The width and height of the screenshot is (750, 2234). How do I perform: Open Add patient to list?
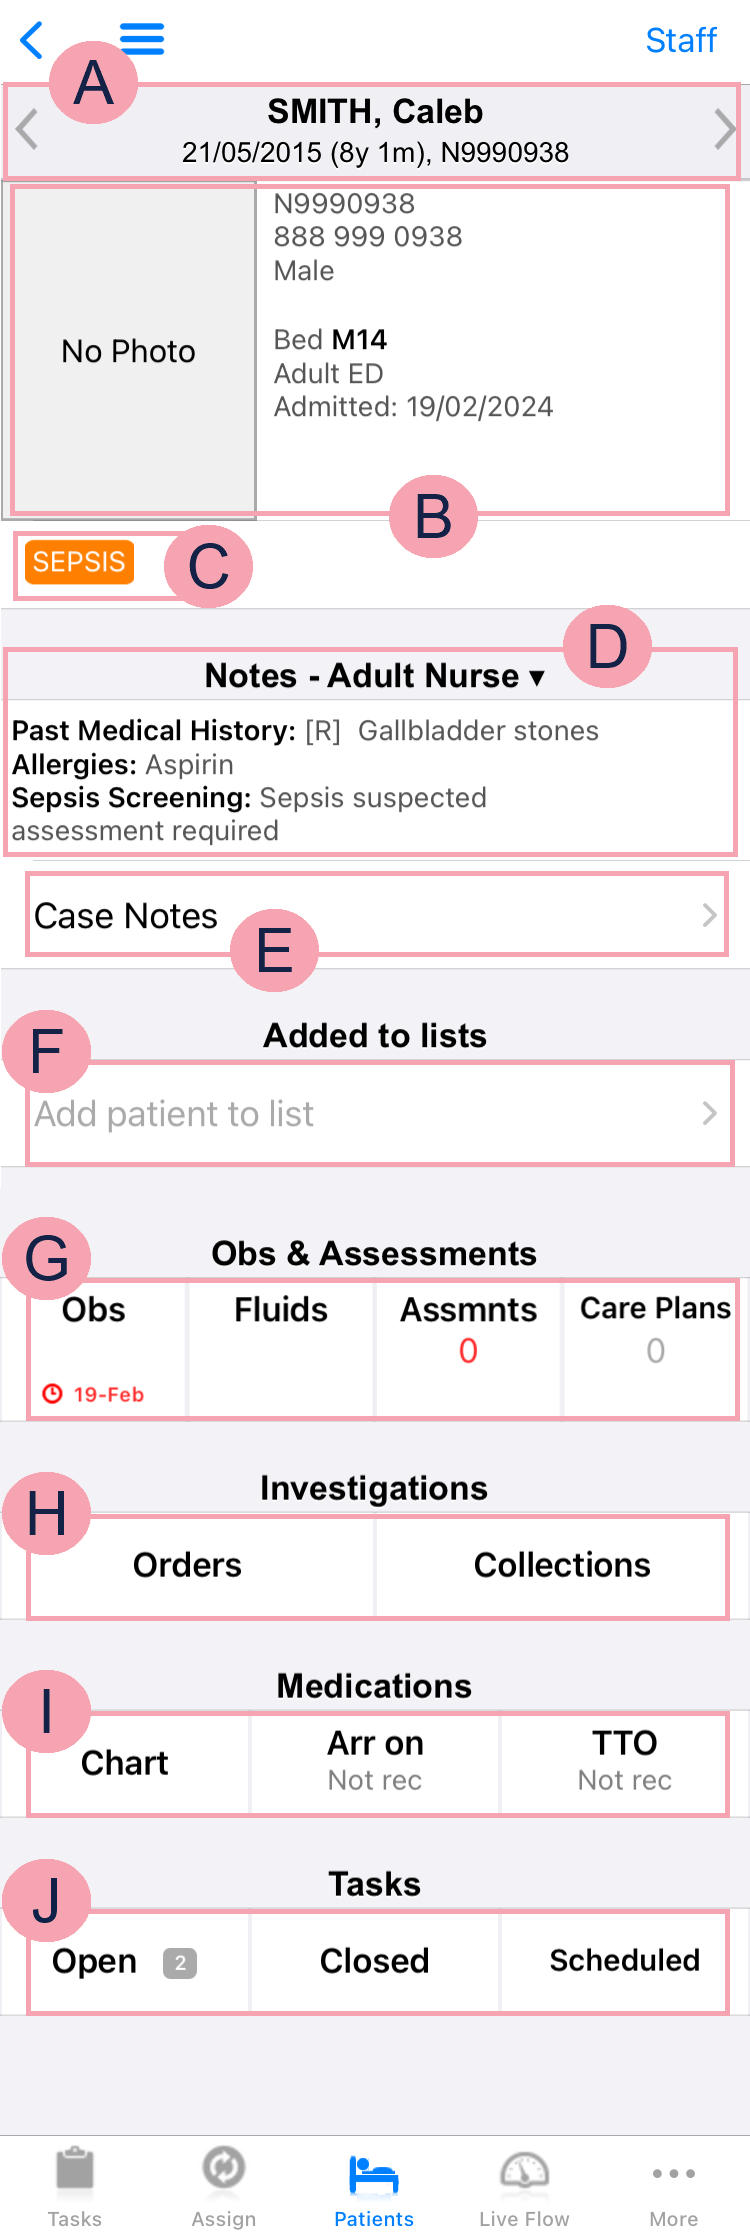pyautogui.click(x=375, y=1114)
